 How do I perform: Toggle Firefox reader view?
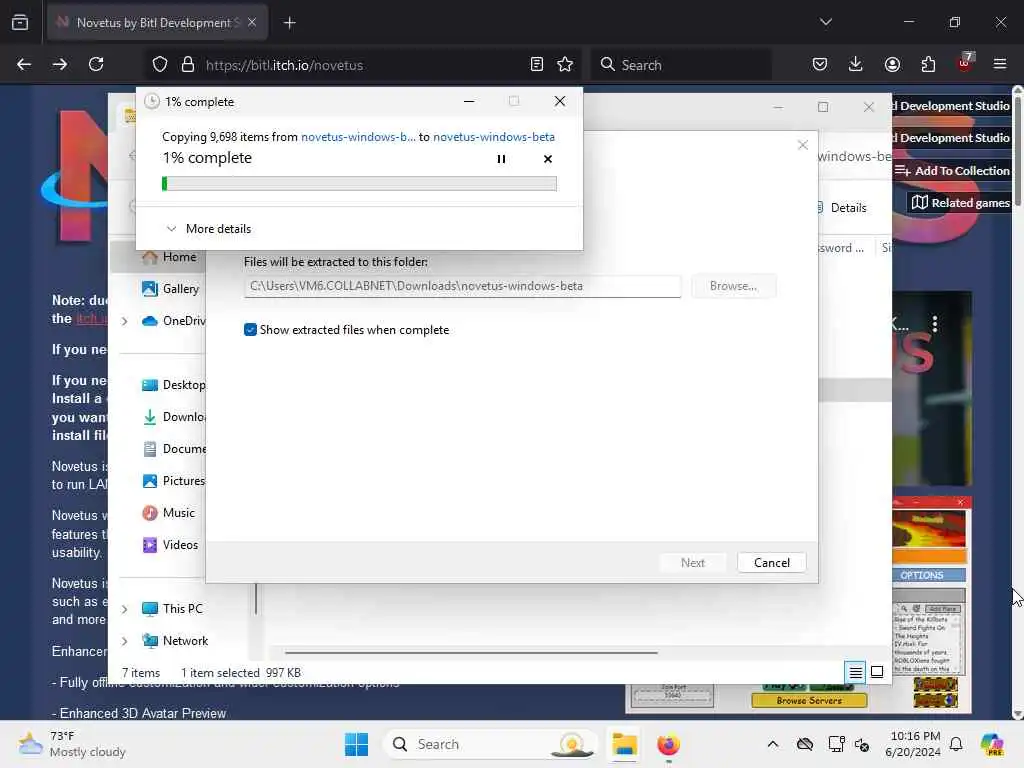[537, 64]
